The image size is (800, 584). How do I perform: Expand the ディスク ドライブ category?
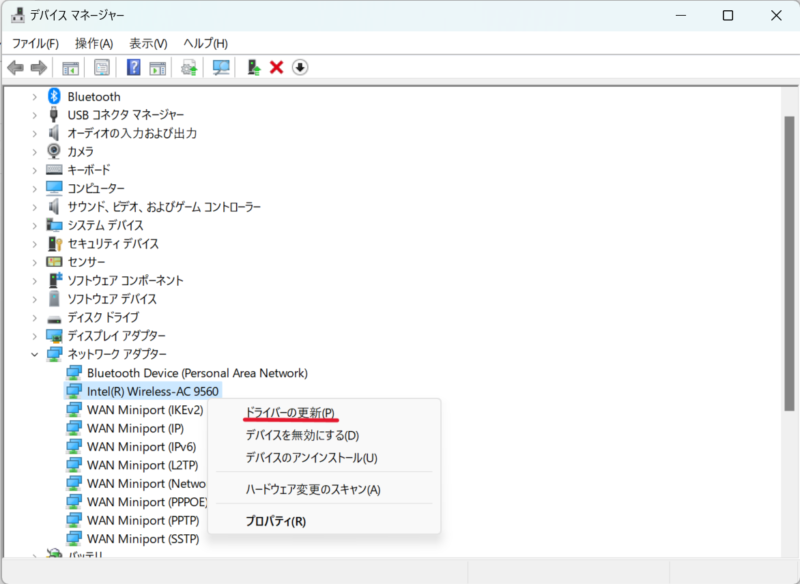[35, 317]
